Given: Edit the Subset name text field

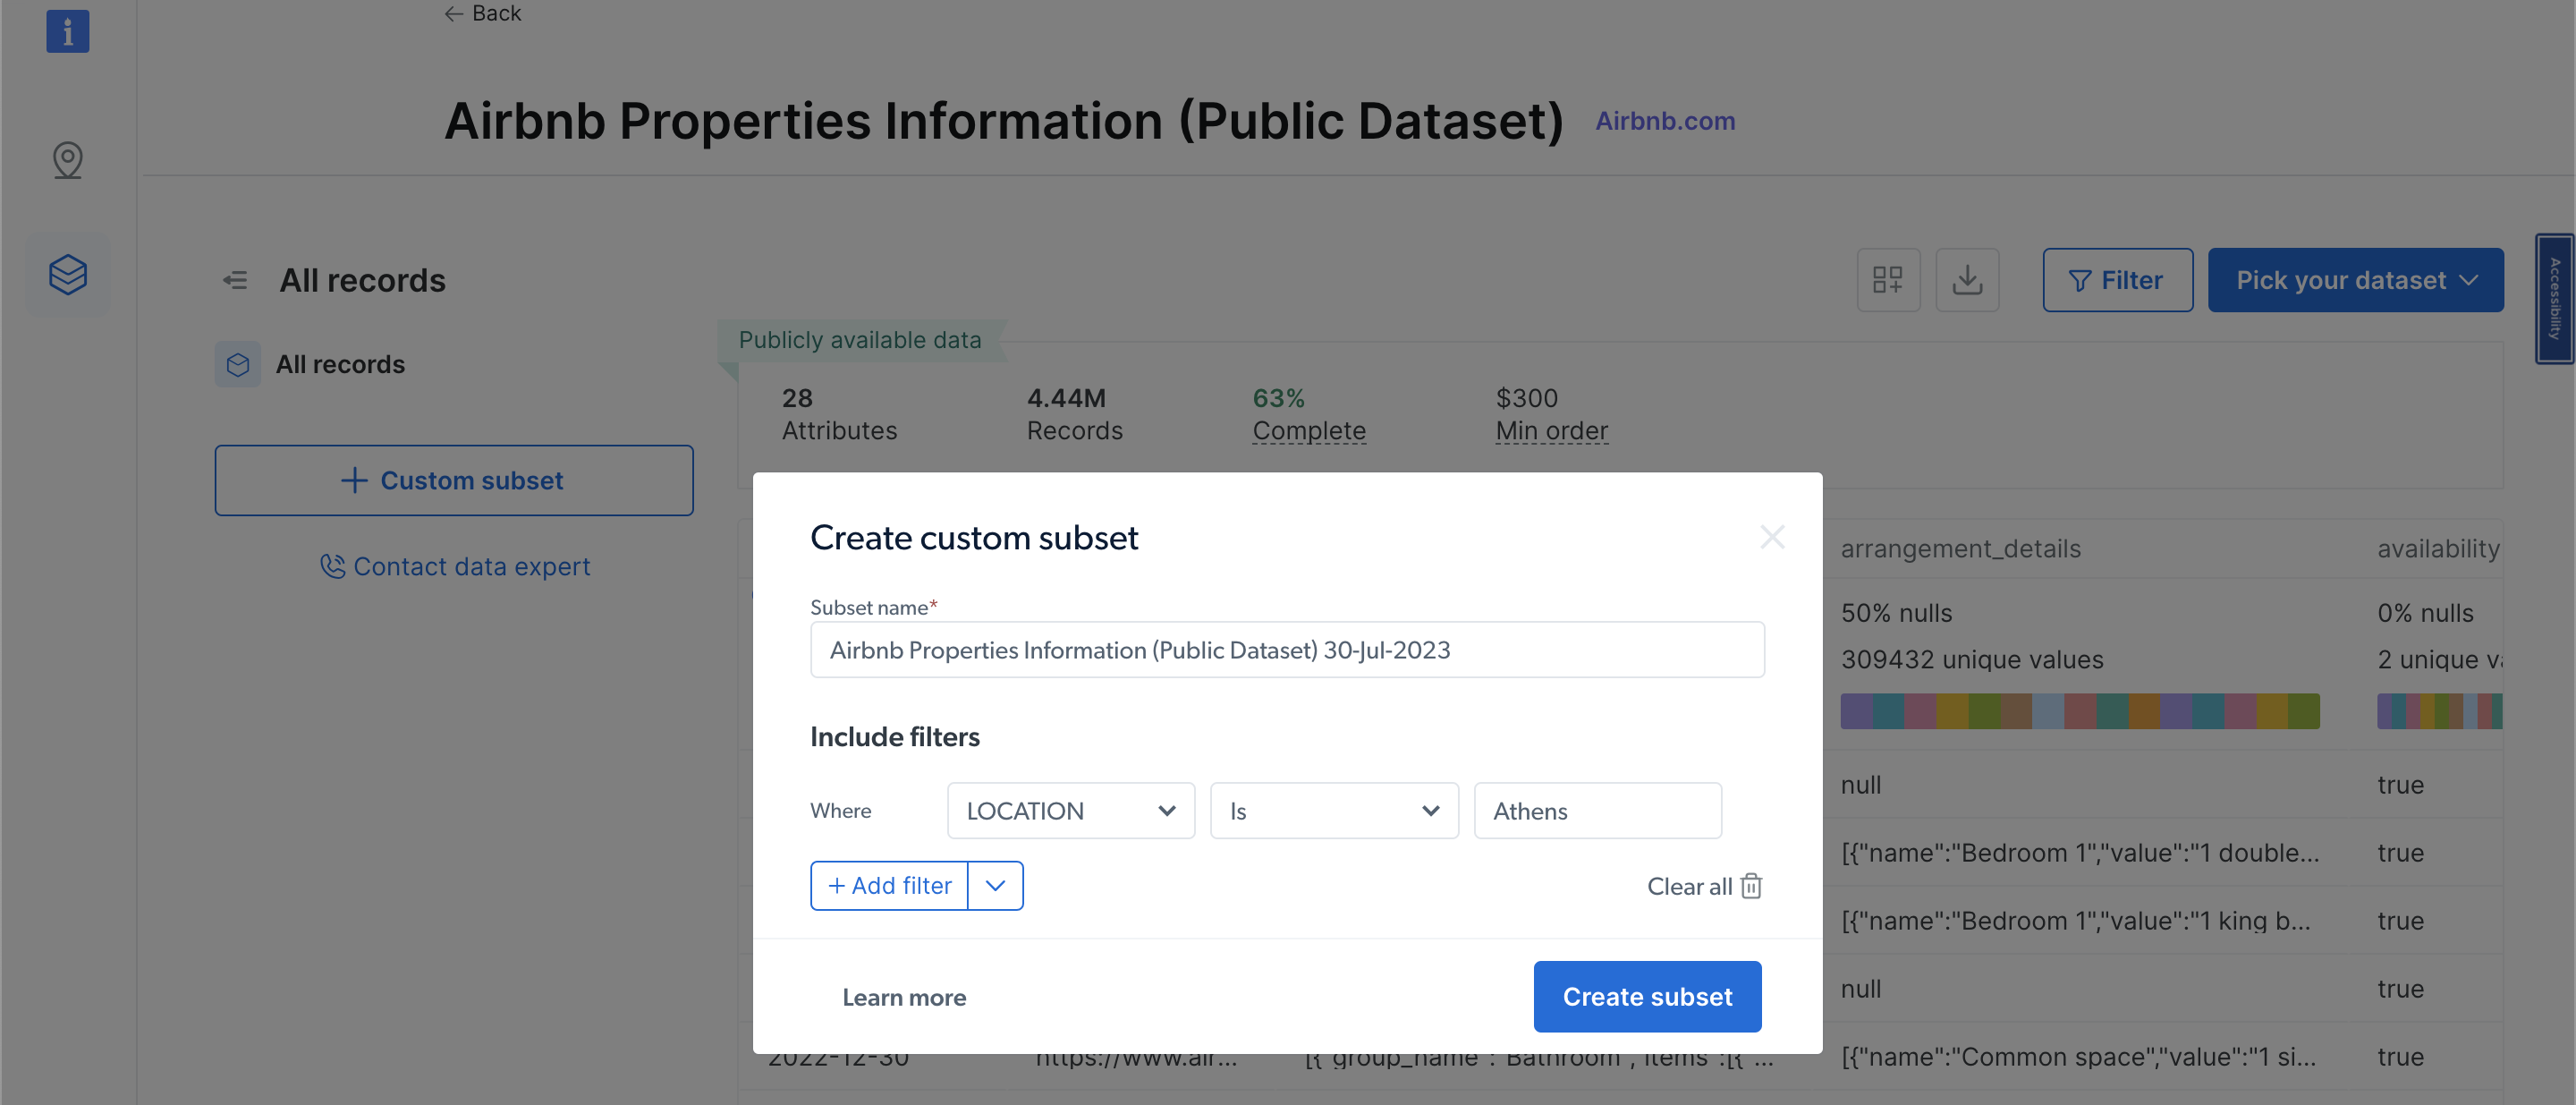Looking at the screenshot, I should pos(1286,650).
